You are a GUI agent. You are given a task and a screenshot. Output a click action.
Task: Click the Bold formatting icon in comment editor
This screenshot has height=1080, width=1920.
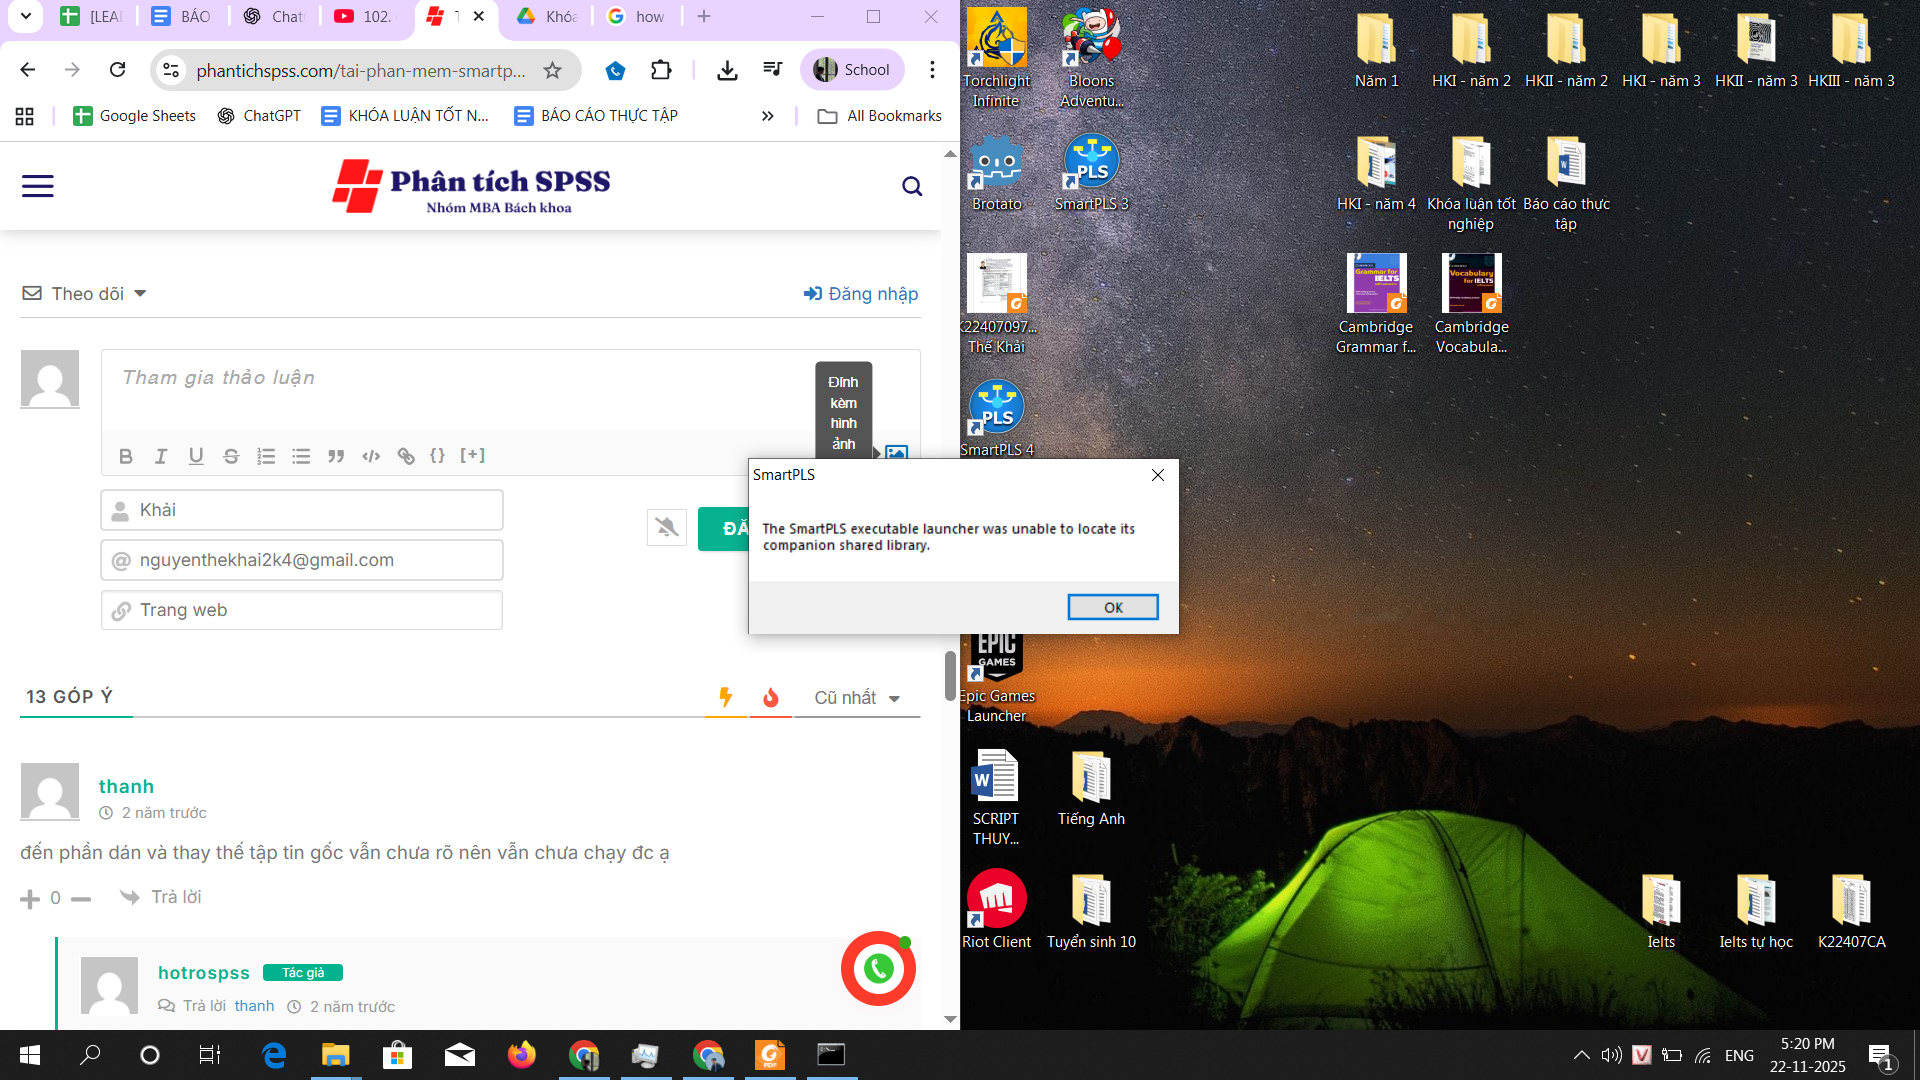(x=126, y=456)
